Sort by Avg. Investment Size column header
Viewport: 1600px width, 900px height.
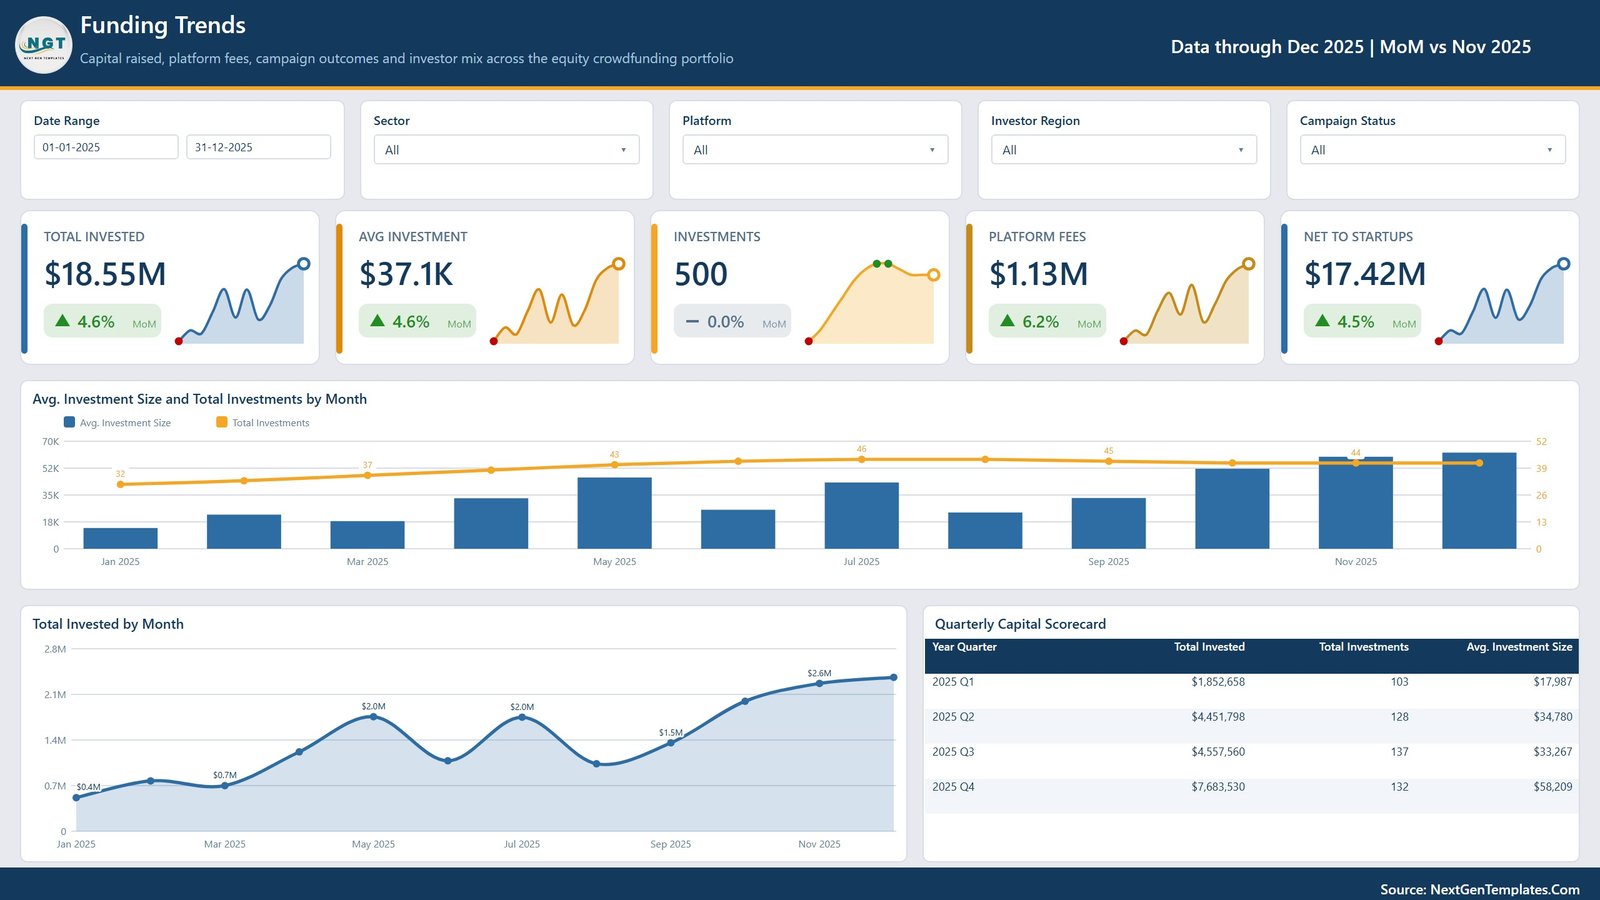[x=1519, y=647]
